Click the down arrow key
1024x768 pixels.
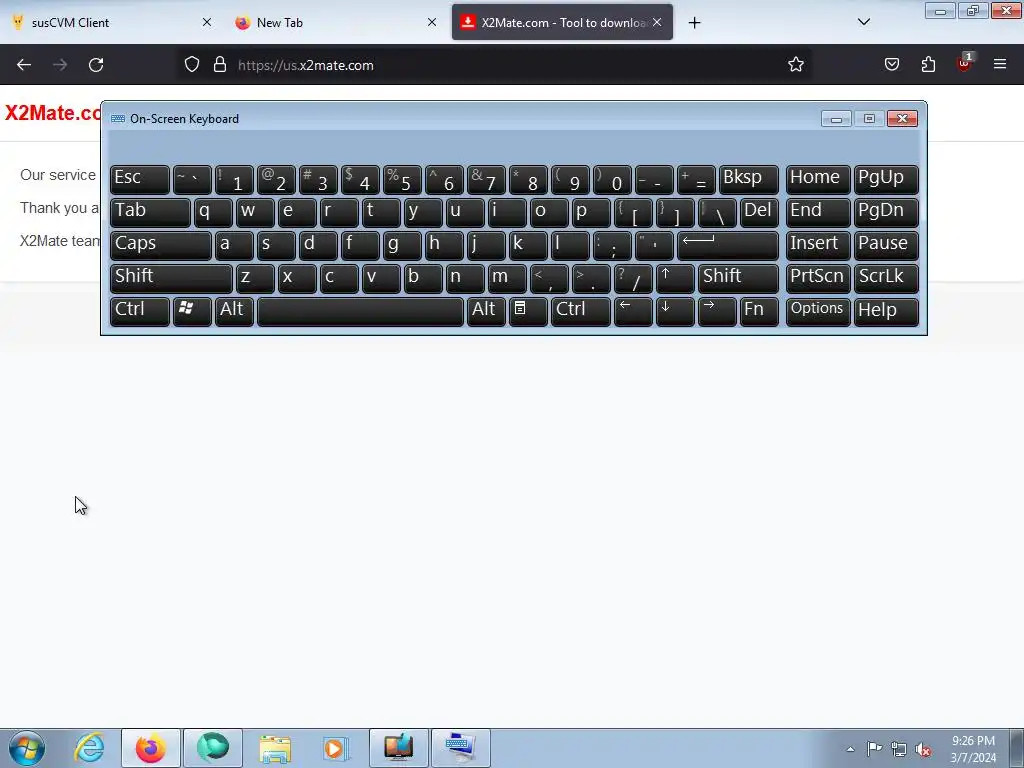[x=675, y=311]
